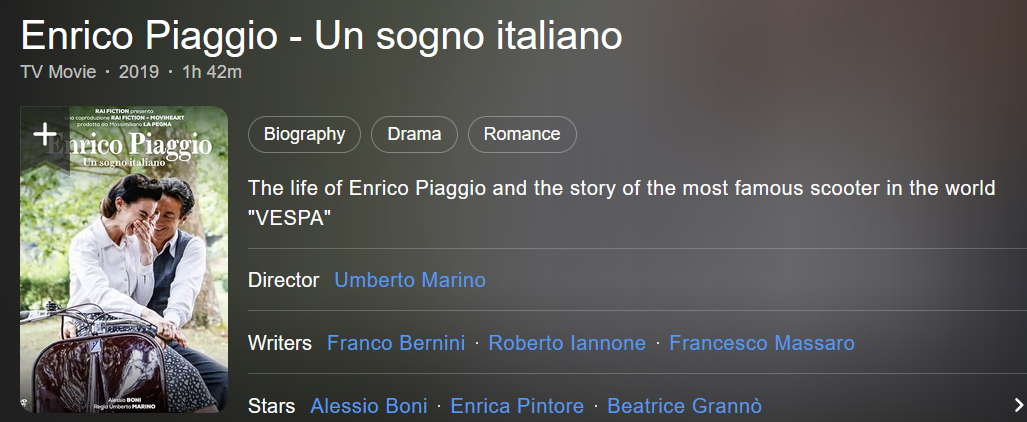1027x422 pixels.
Task: Open writer Roberto Iannone's page
Action: coord(567,343)
